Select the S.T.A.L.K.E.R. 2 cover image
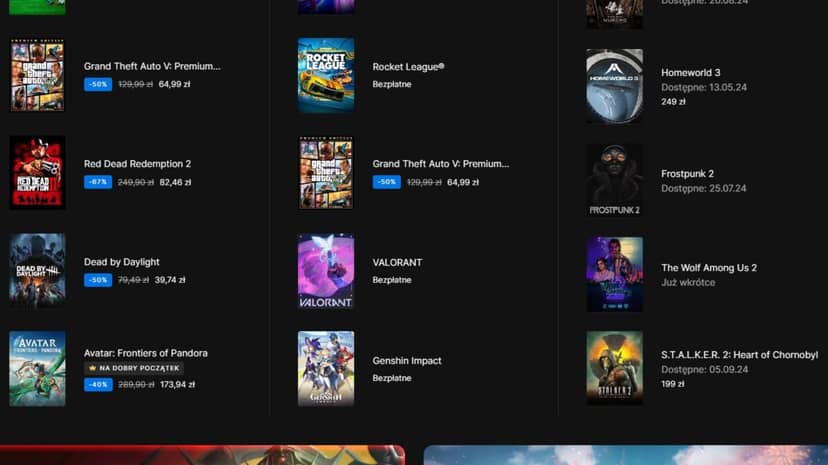The width and height of the screenshot is (828, 465). click(x=615, y=368)
